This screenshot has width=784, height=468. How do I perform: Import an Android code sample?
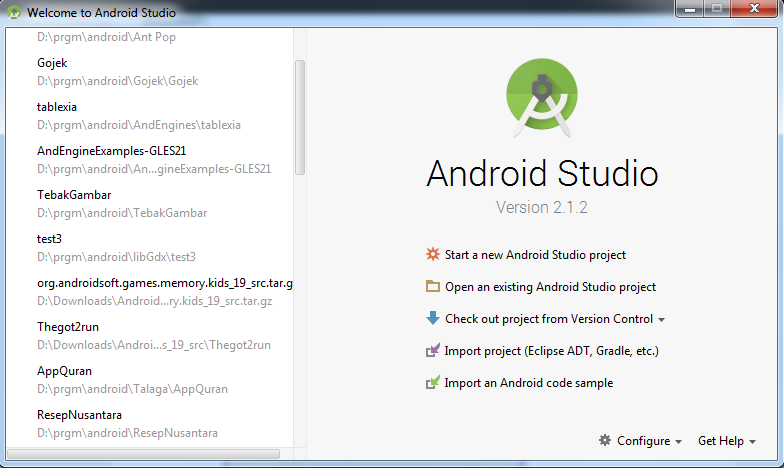point(528,383)
